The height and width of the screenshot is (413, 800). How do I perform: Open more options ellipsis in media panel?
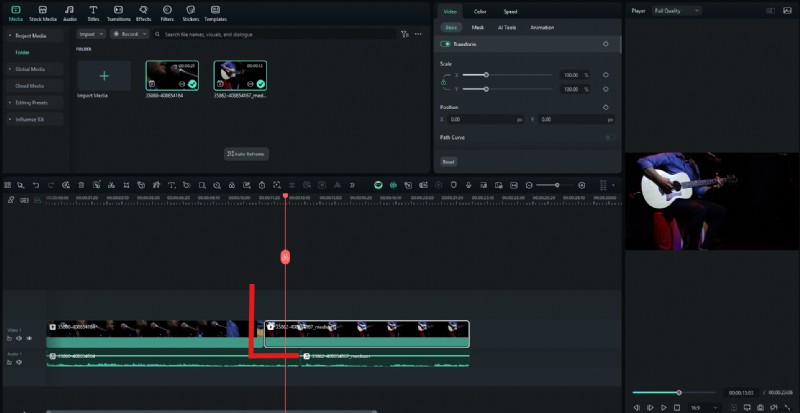[418, 34]
